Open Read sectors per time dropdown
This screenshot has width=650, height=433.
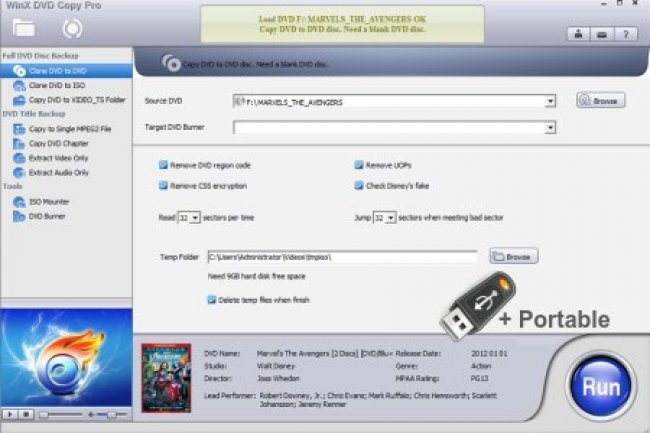click(x=194, y=216)
